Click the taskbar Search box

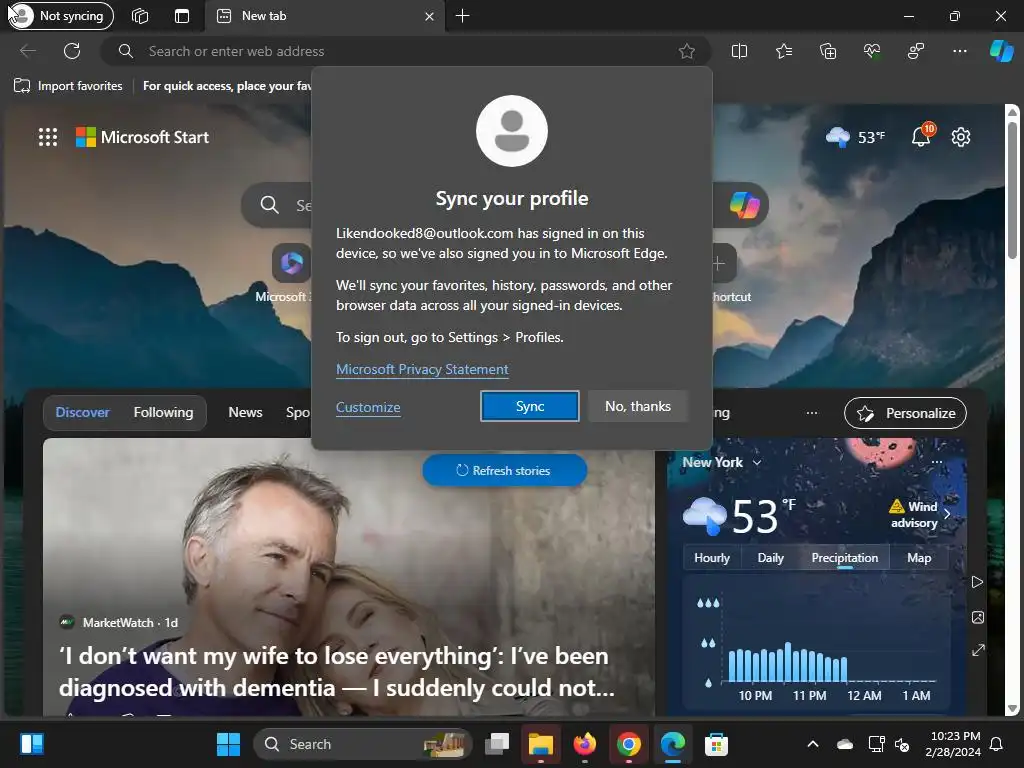[x=362, y=744]
